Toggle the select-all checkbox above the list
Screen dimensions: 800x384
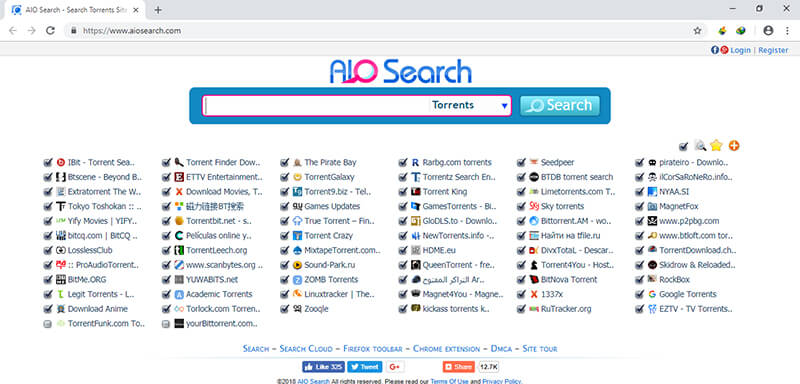(683, 147)
